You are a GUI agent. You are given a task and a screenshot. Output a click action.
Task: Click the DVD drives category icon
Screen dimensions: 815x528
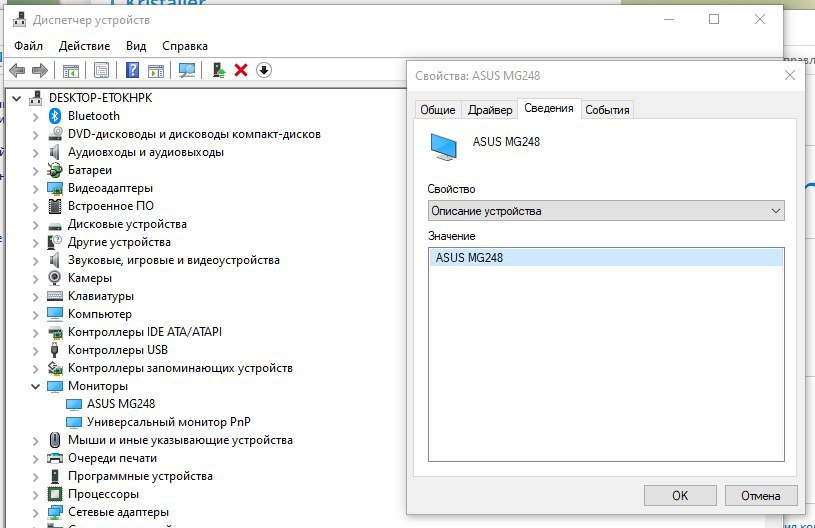coord(55,134)
